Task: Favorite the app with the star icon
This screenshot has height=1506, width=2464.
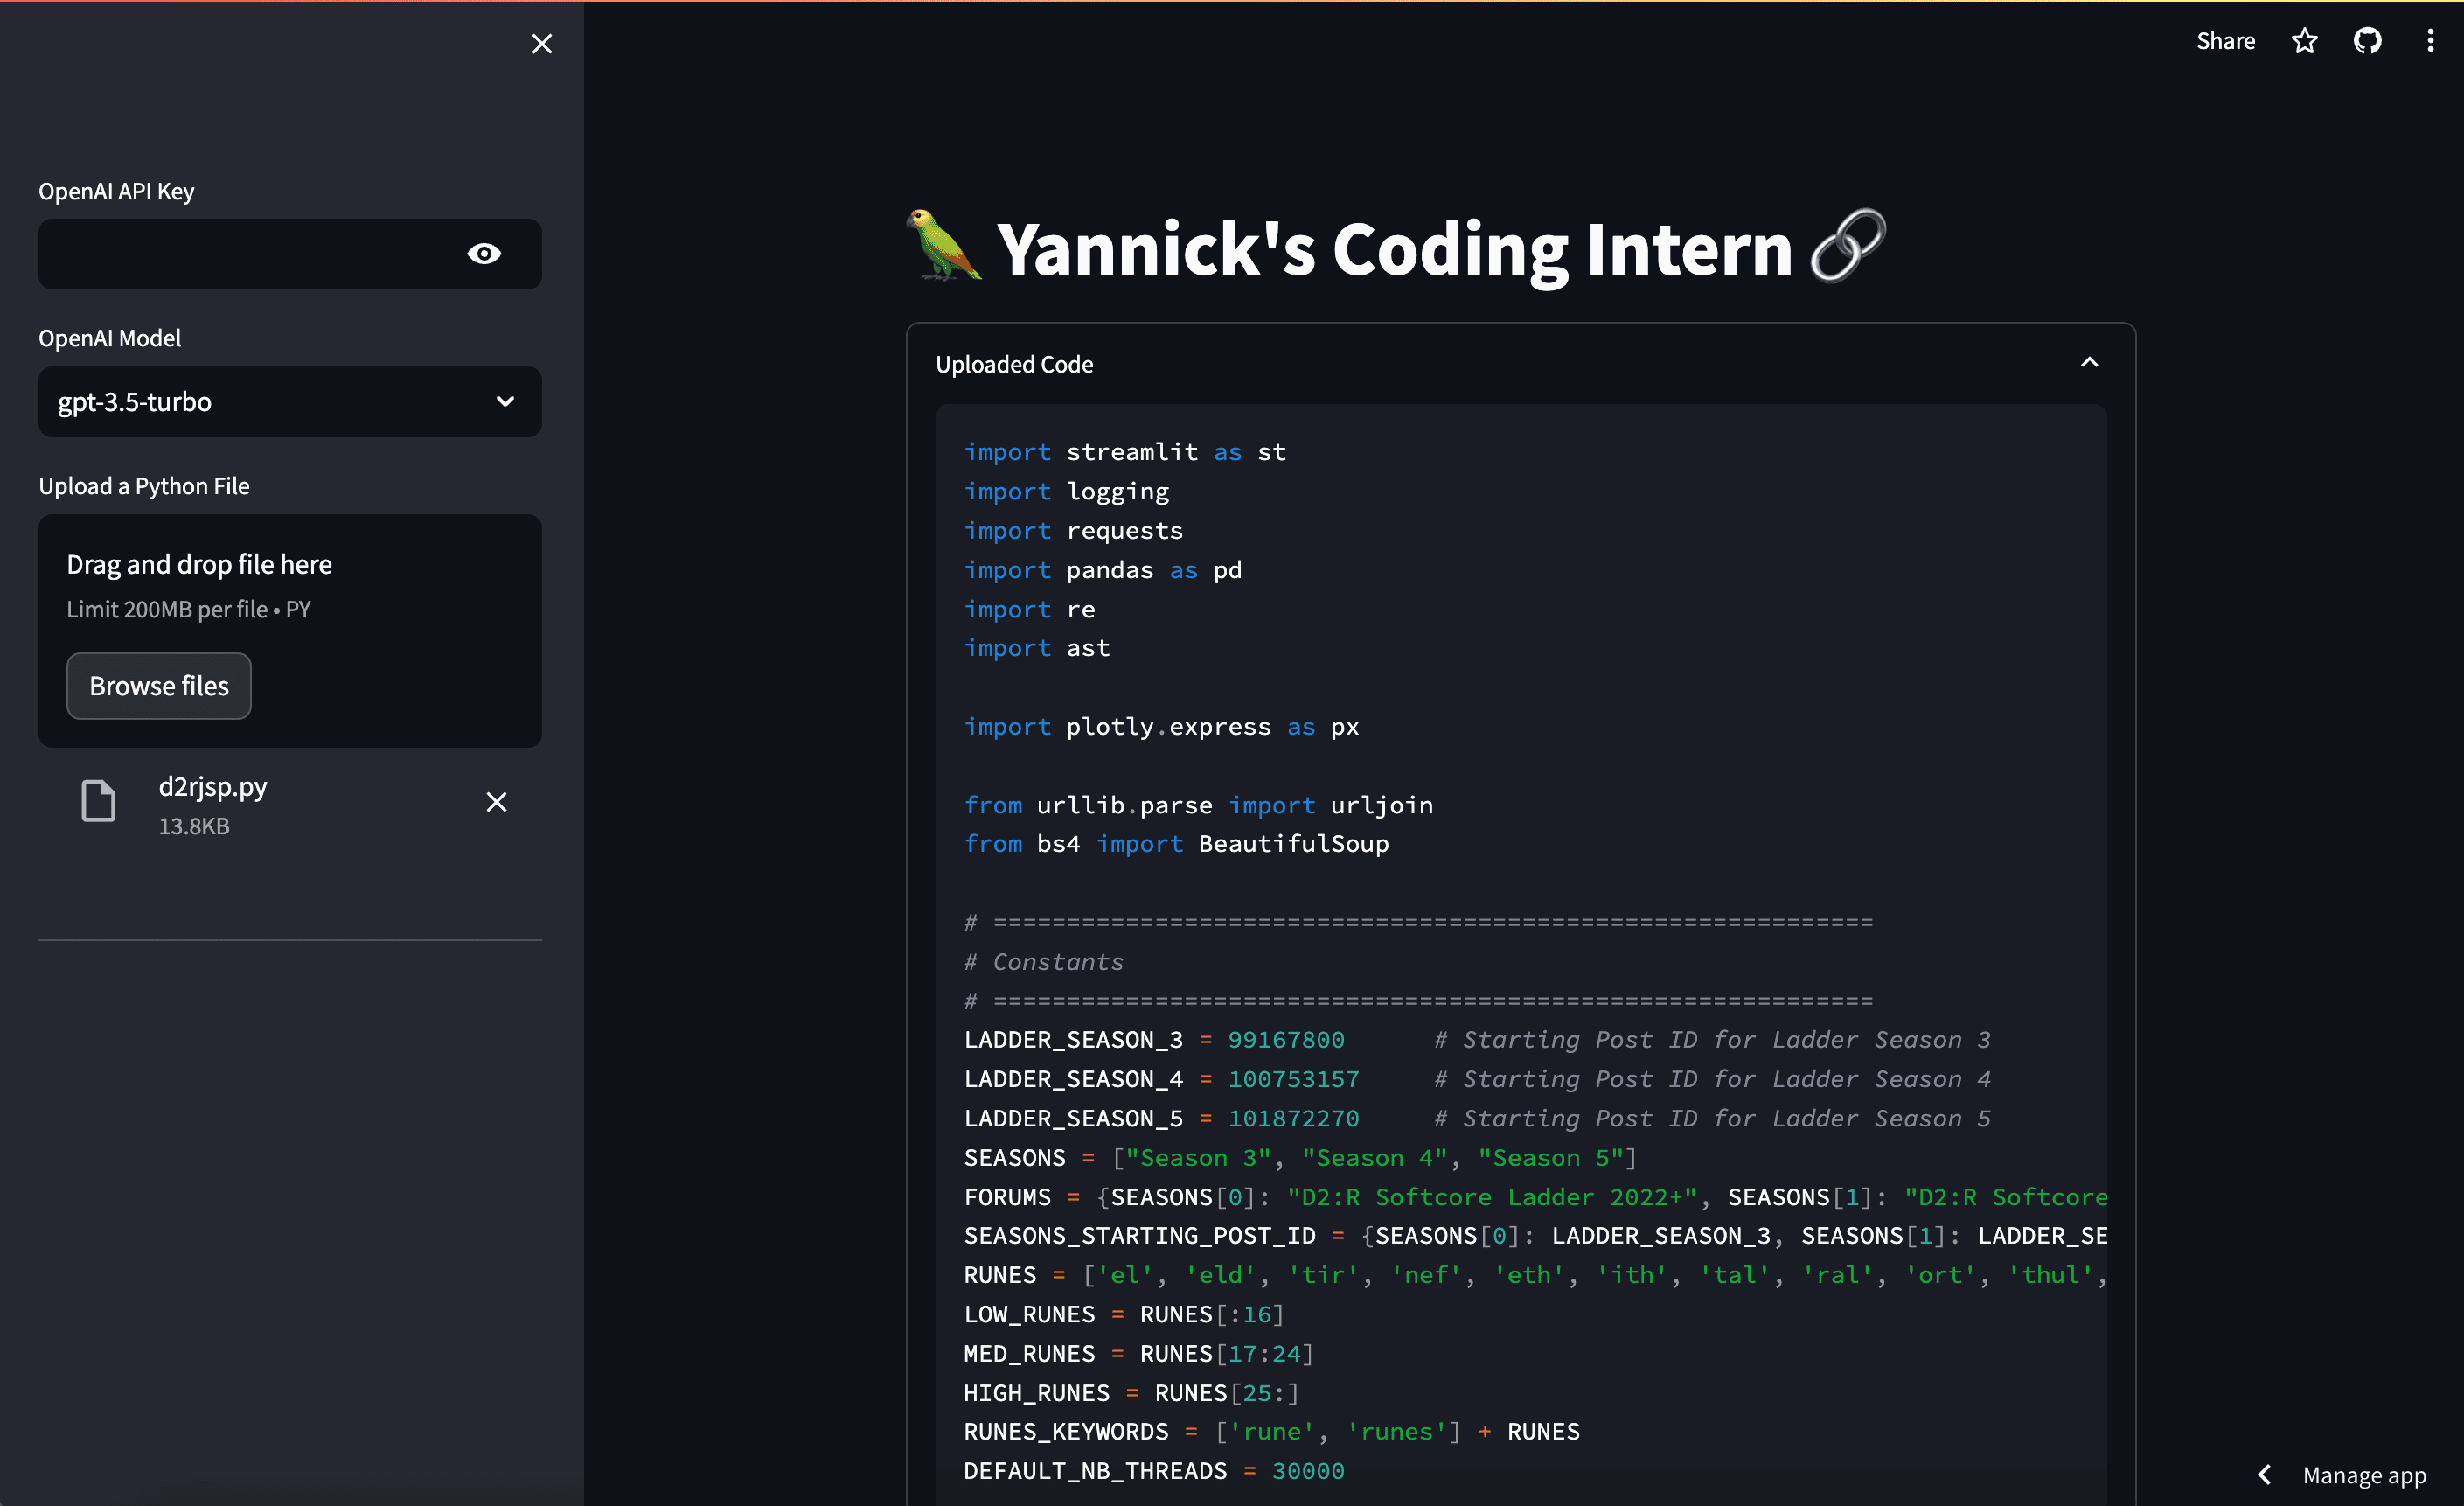Action: 2305,41
